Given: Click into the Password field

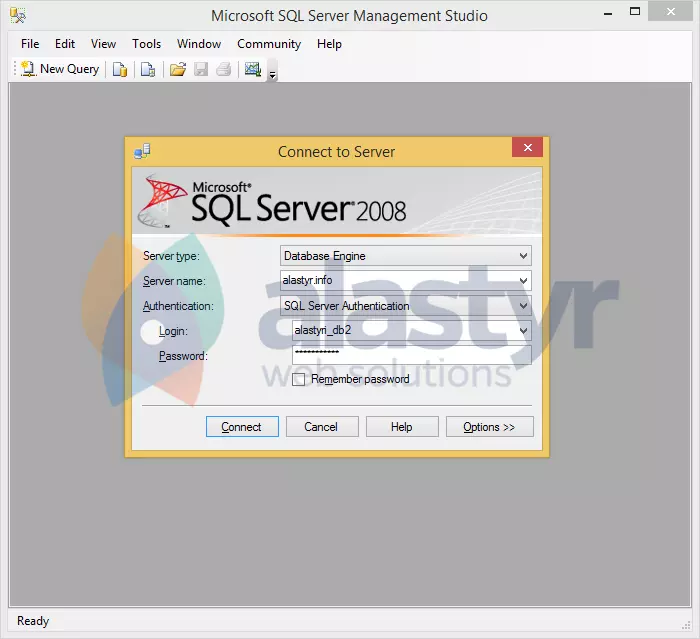Looking at the screenshot, I should click(x=412, y=355).
